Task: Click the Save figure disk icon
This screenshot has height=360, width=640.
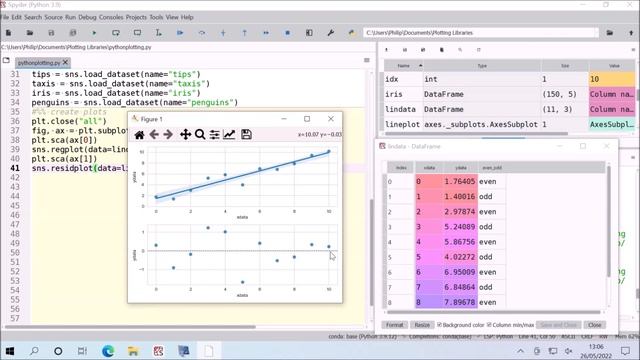Action: [246, 135]
